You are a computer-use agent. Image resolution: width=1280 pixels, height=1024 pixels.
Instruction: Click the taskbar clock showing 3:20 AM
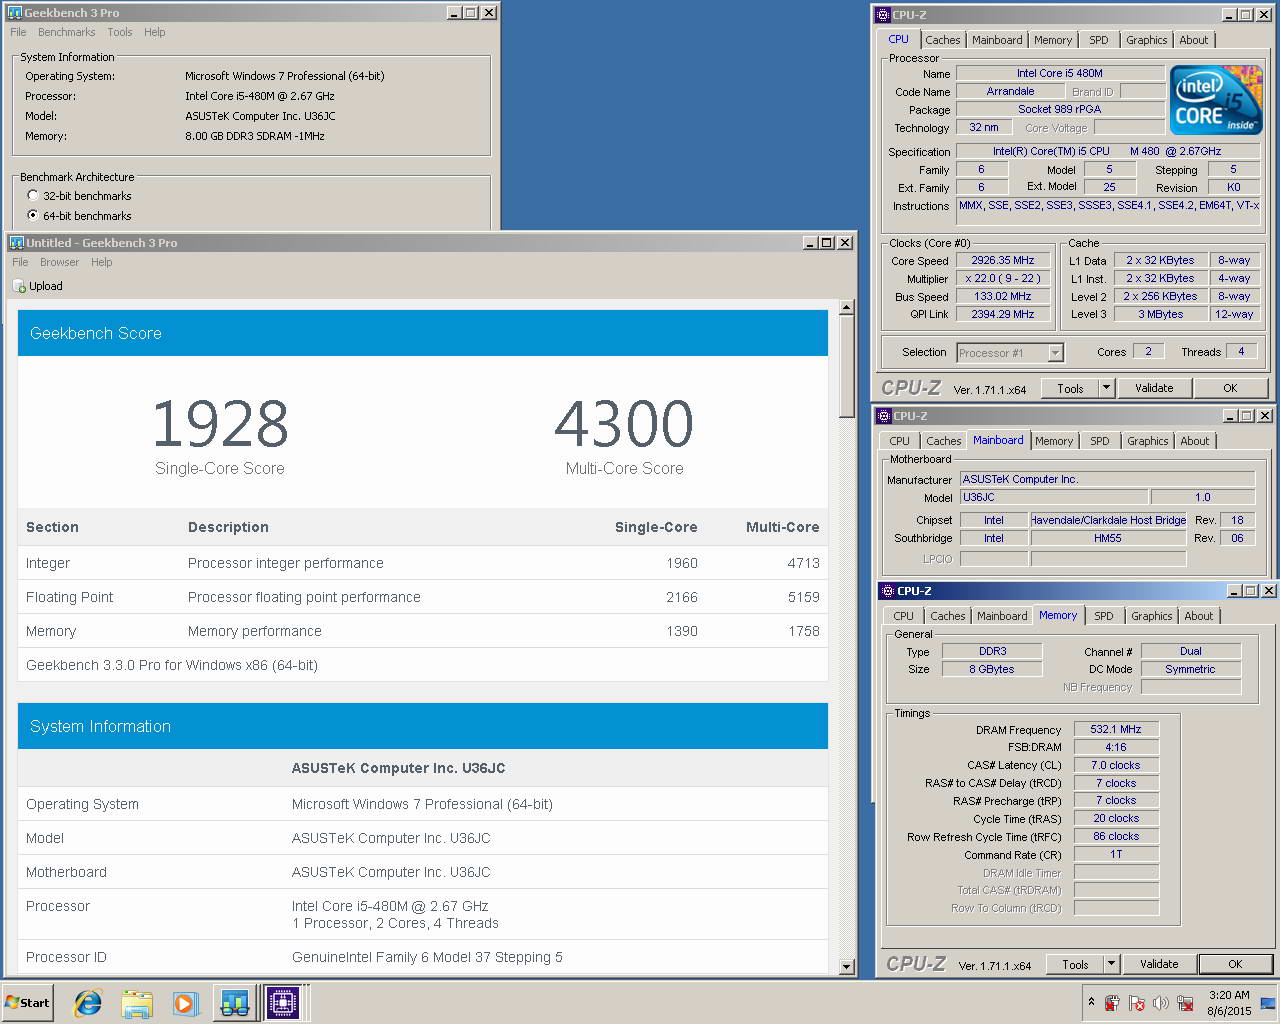pyautogui.click(x=1229, y=1003)
